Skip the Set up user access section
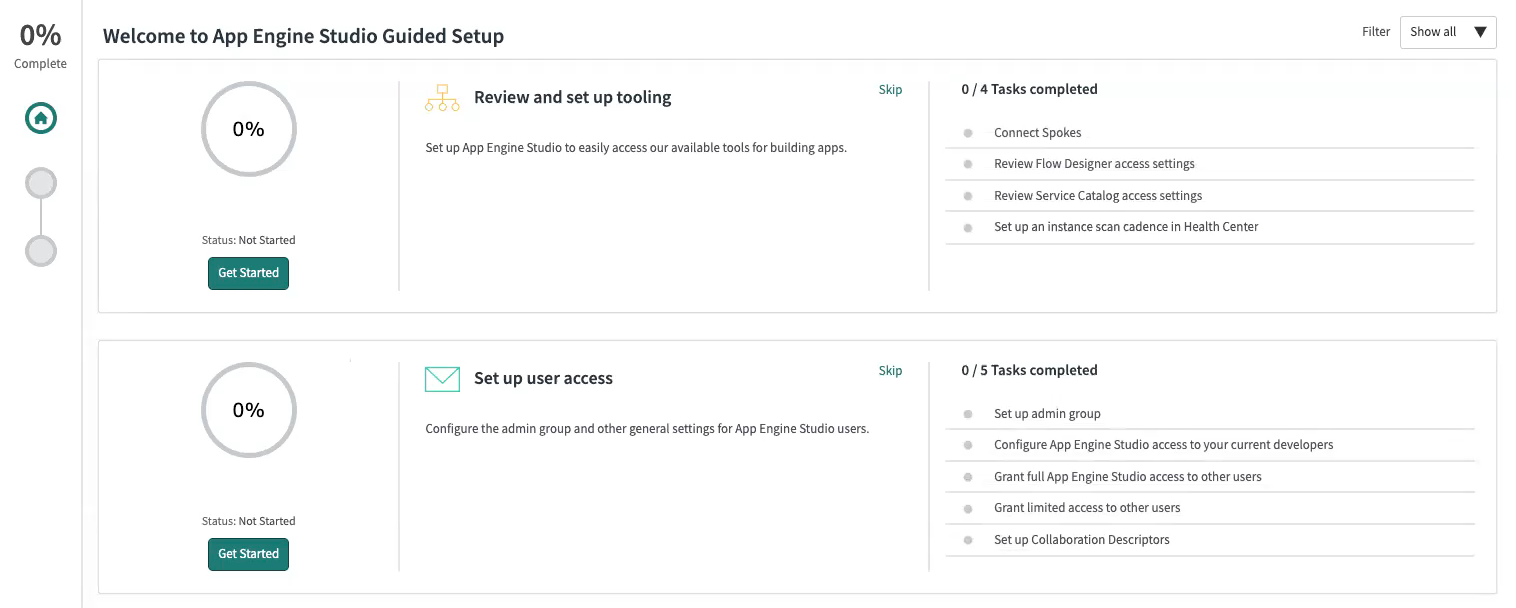Image resolution: width=1516 pixels, height=608 pixels. [x=890, y=371]
